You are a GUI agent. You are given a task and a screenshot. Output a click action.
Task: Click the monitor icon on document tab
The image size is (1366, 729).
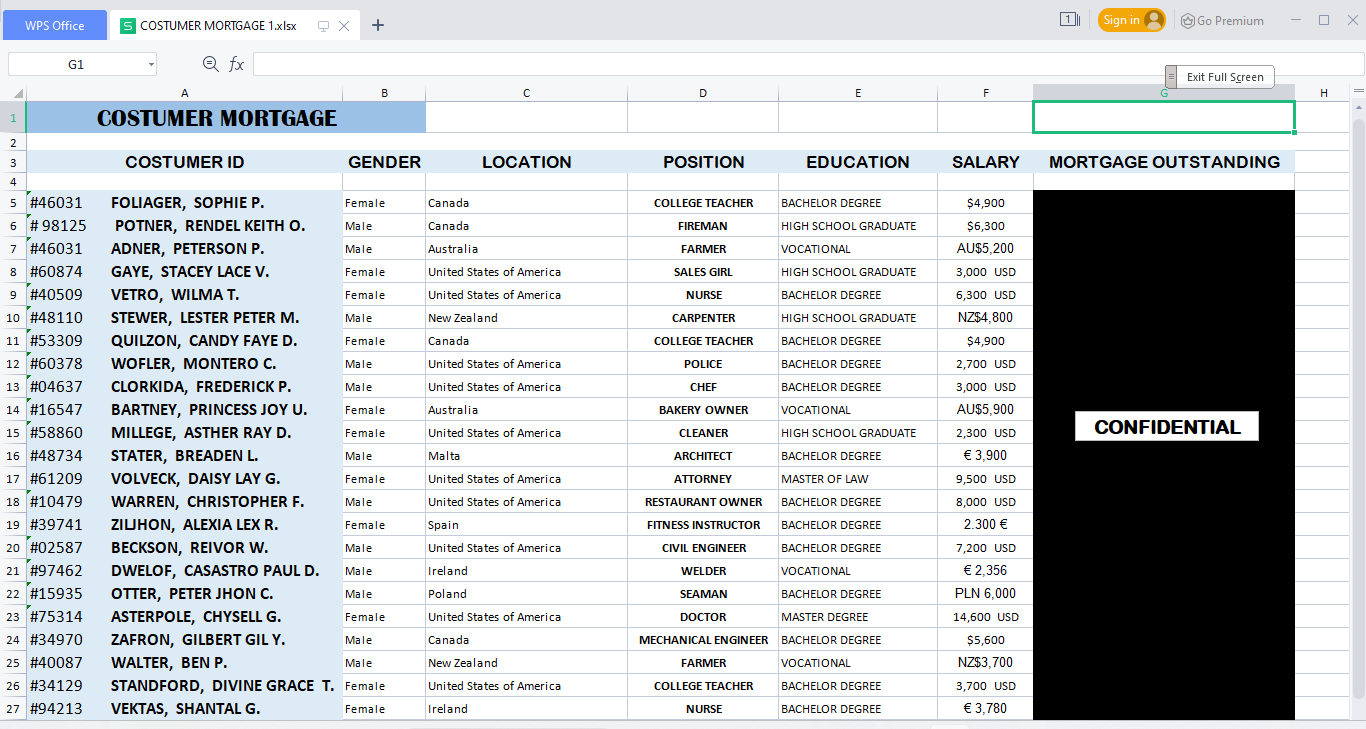pyautogui.click(x=323, y=26)
